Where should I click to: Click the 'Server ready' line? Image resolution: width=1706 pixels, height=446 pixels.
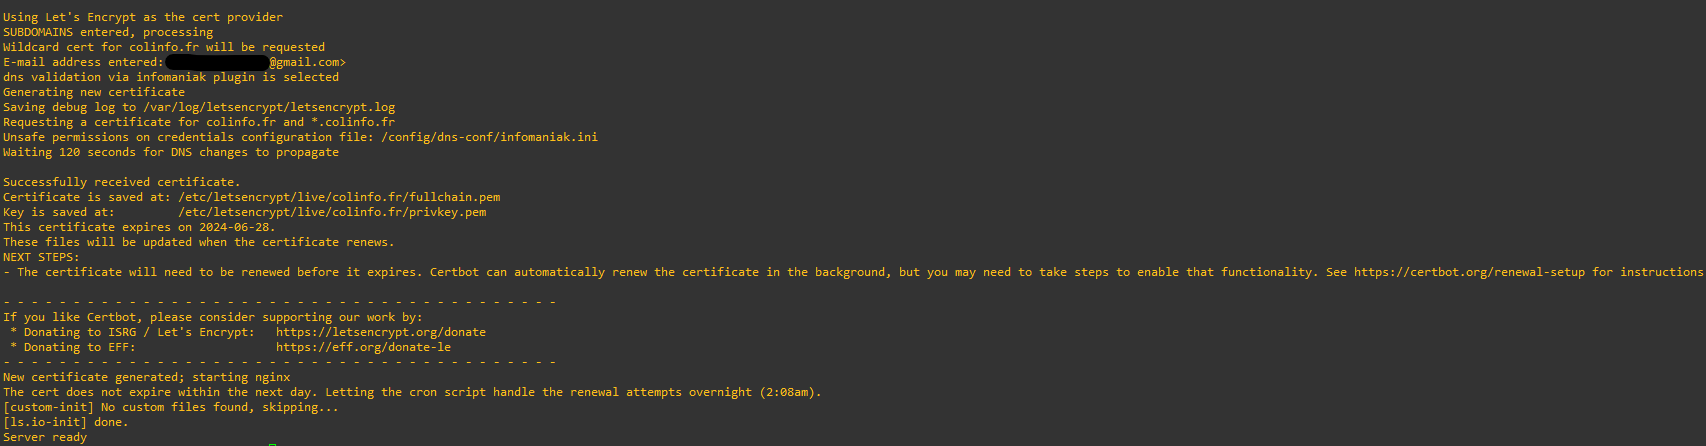(x=45, y=437)
